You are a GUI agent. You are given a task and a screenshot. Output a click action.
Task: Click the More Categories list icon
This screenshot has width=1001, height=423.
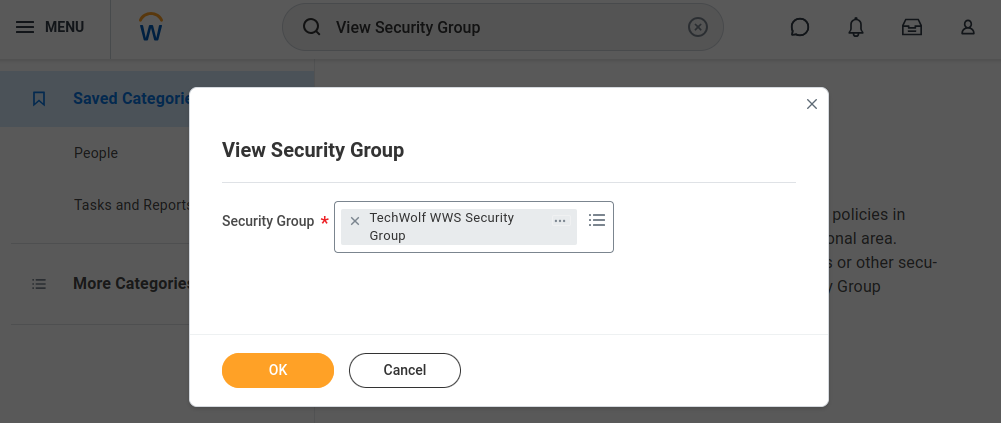click(x=39, y=284)
